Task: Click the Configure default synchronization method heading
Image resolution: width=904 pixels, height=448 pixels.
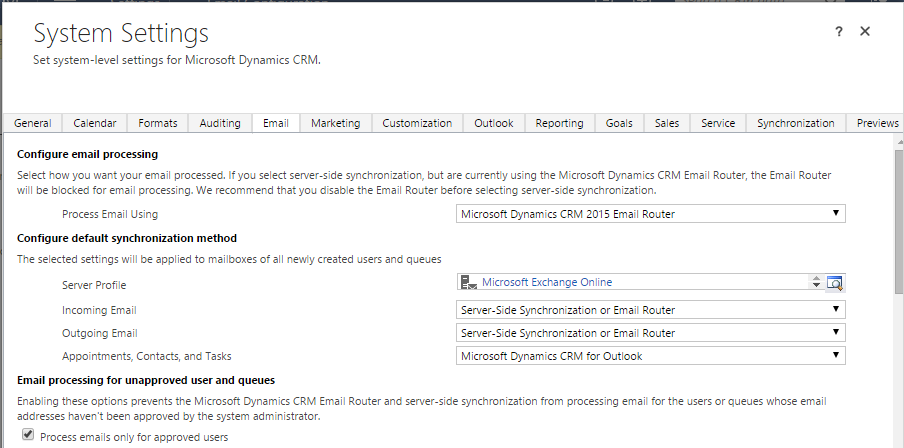Action: pyautogui.click(x=127, y=238)
